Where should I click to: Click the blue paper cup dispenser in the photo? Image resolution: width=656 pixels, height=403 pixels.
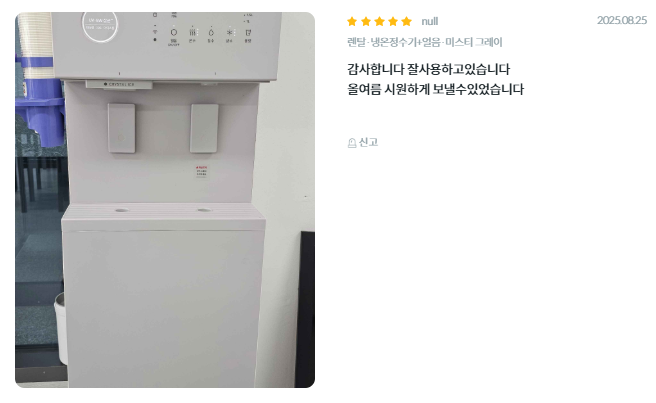[x=40, y=100]
